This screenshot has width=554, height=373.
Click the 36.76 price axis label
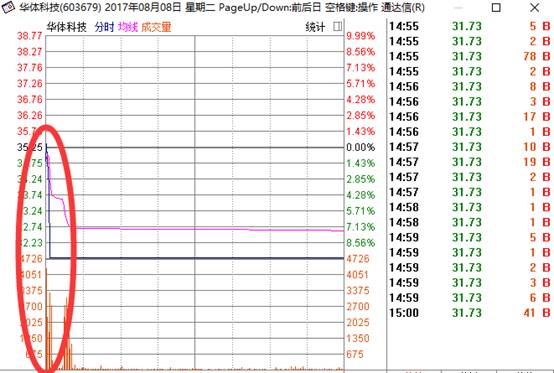pos(30,99)
